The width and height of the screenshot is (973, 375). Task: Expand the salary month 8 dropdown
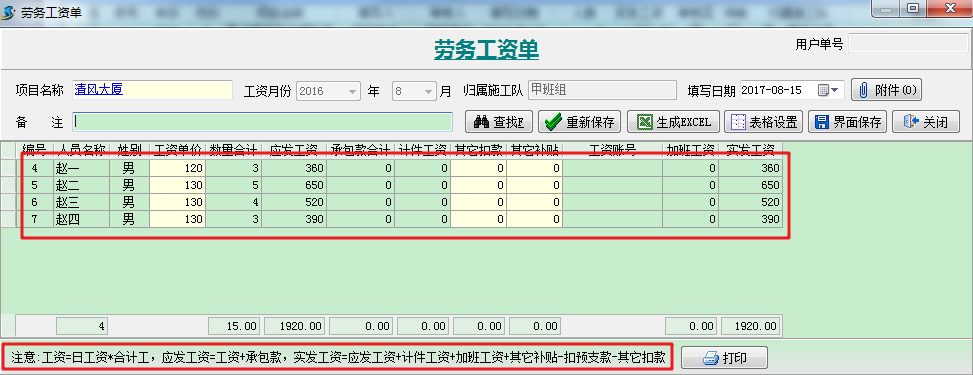429,91
